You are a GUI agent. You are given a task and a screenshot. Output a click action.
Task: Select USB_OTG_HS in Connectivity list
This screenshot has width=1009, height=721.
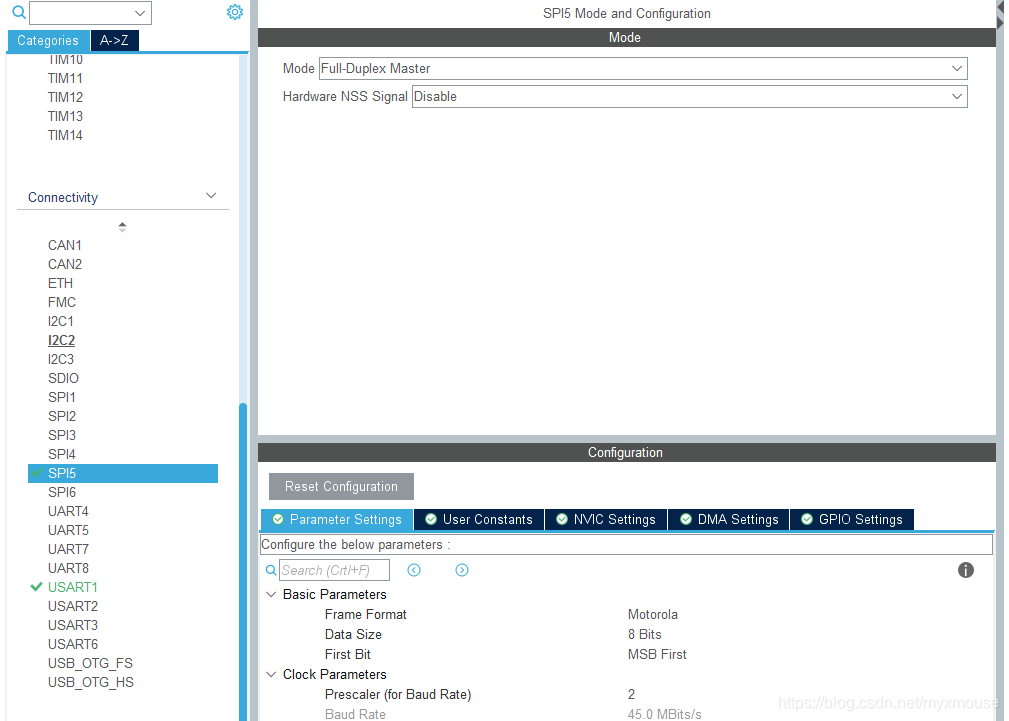point(91,682)
